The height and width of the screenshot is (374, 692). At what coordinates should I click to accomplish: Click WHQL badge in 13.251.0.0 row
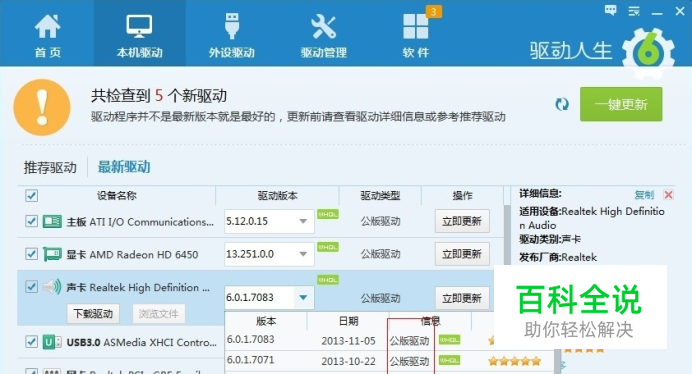(x=327, y=247)
